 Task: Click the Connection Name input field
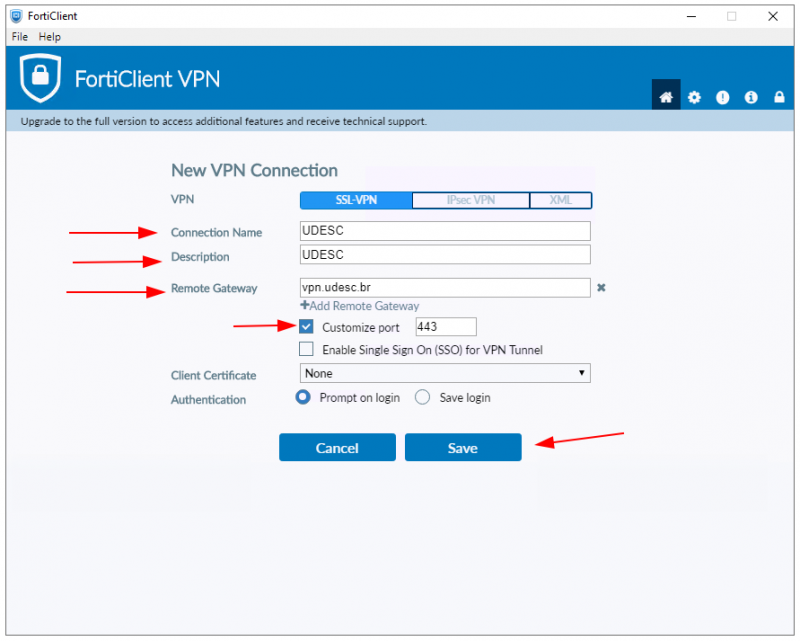point(445,231)
